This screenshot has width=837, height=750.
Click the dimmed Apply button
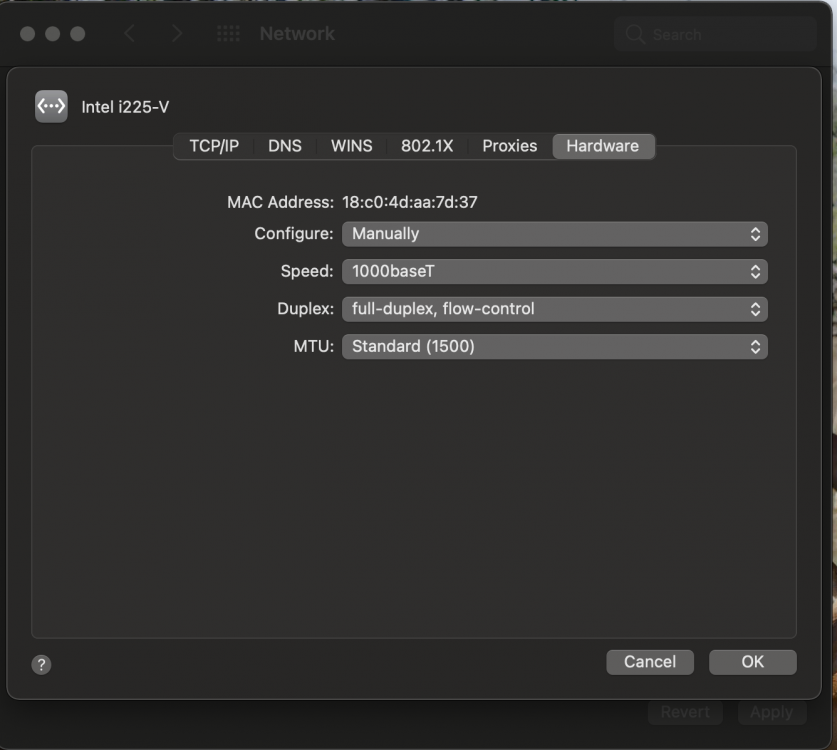[772, 712]
